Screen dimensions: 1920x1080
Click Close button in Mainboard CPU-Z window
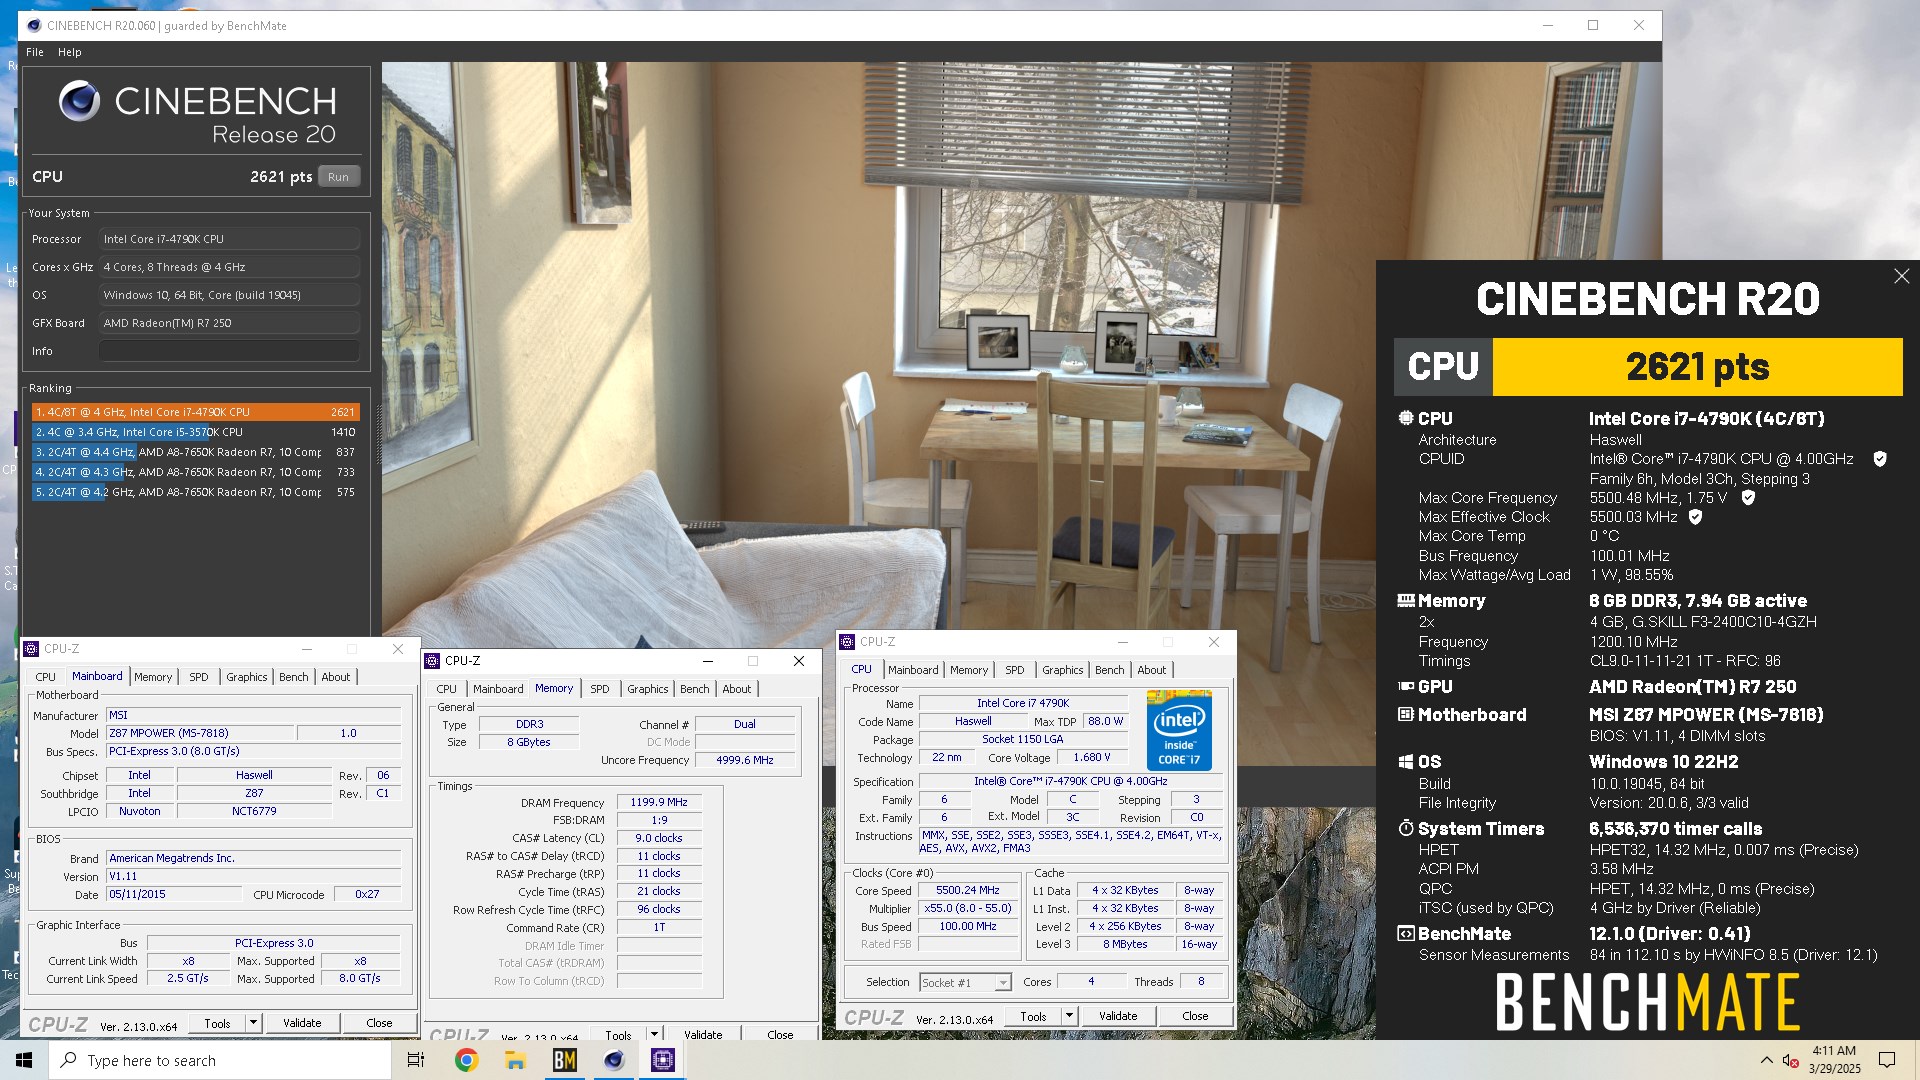(379, 1023)
